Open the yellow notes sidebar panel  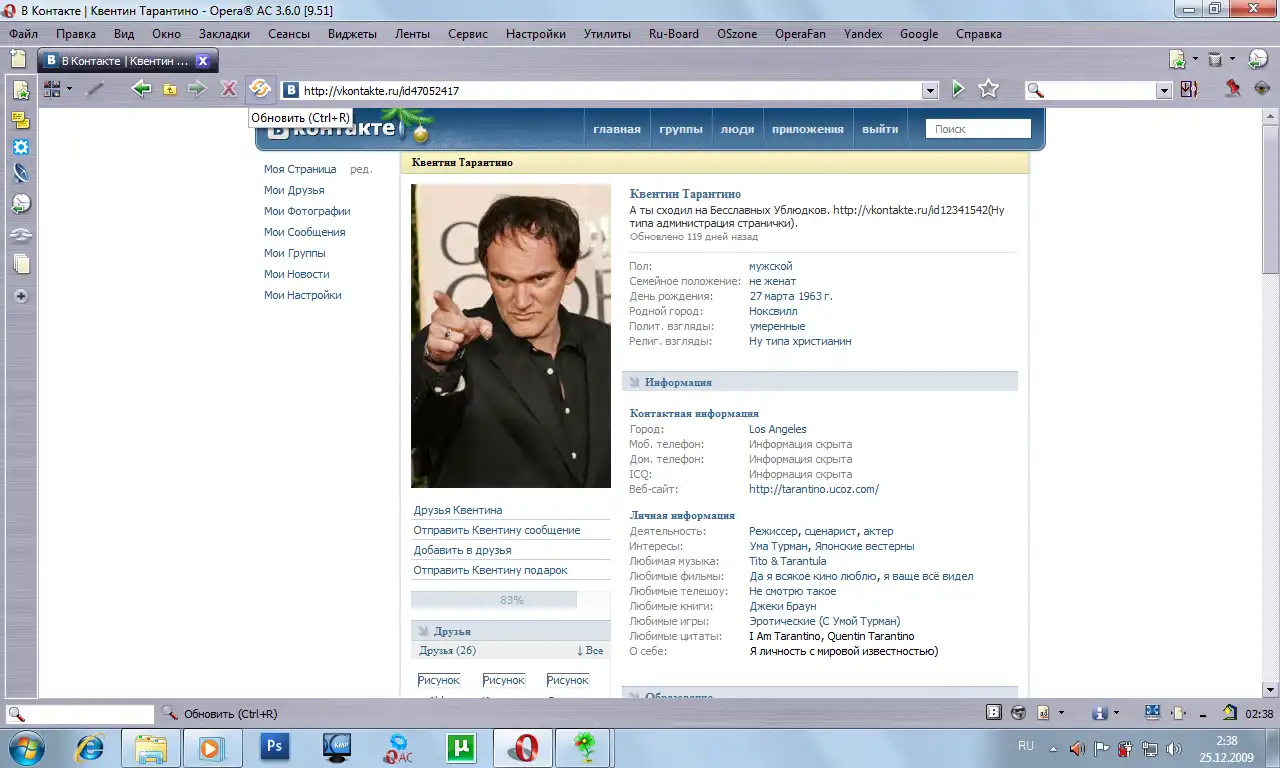(x=20, y=120)
